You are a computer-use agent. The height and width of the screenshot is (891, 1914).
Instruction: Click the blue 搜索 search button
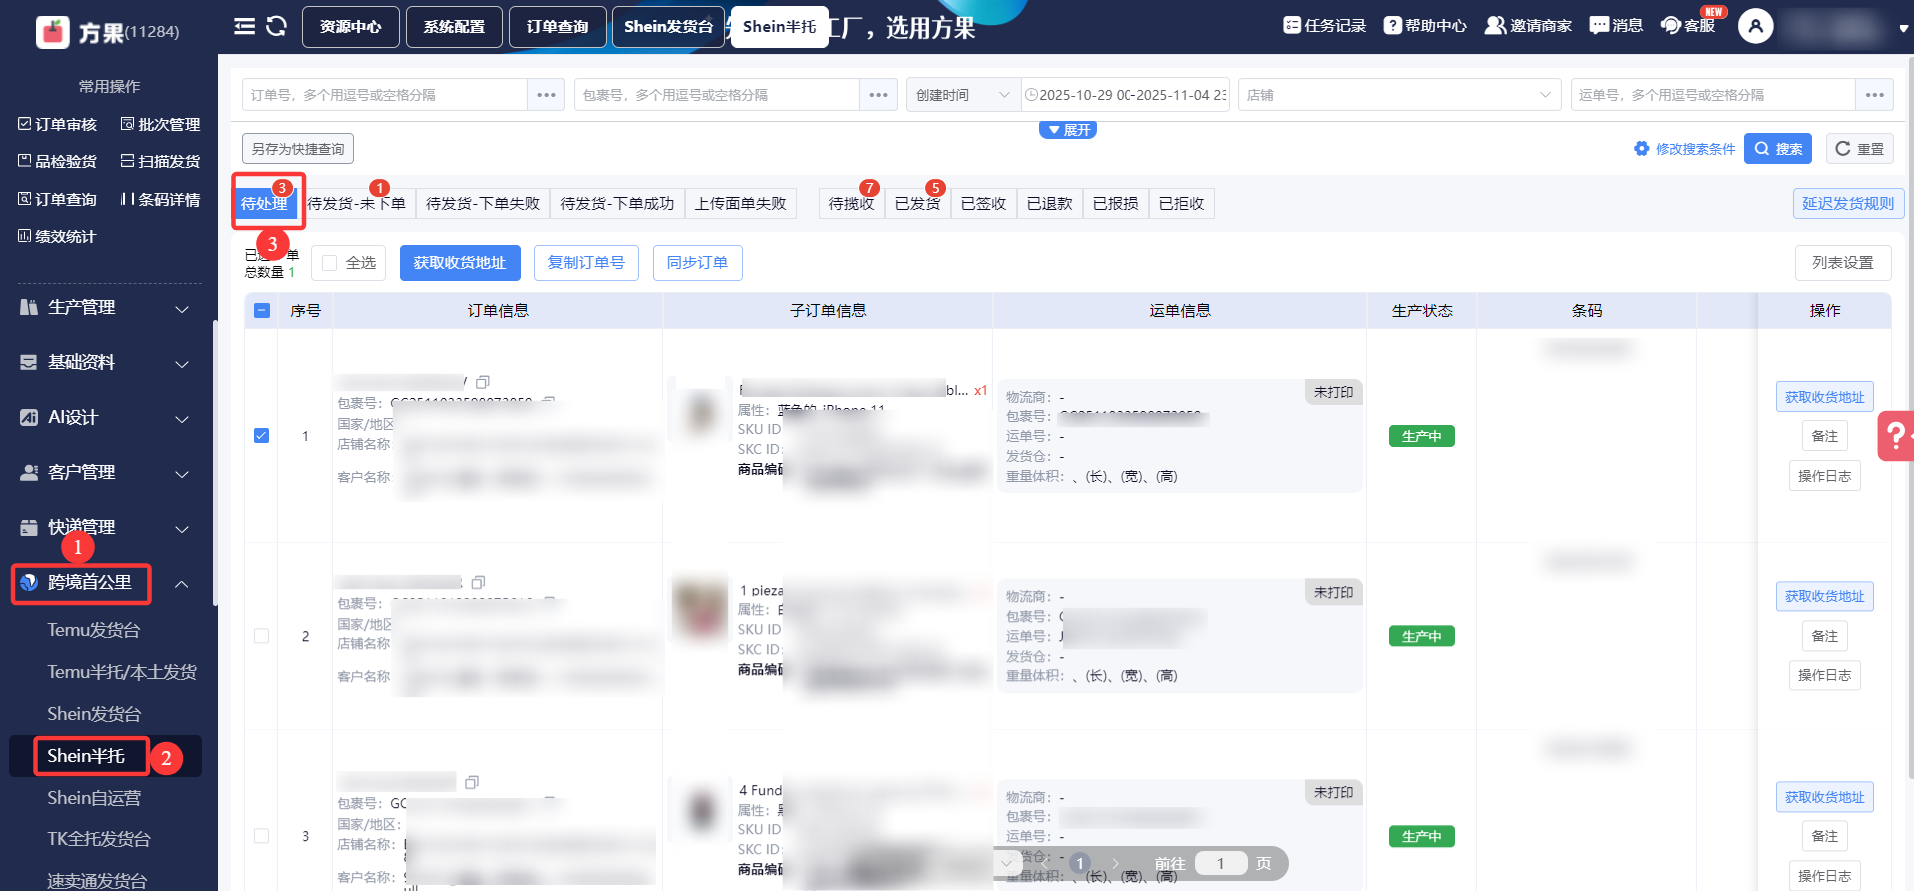point(1777,149)
